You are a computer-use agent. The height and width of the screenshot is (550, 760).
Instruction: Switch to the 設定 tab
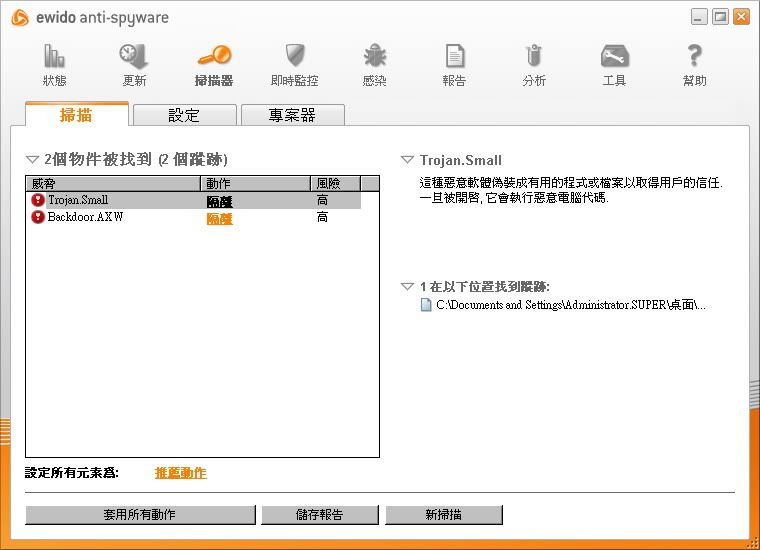click(x=184, y=115)
